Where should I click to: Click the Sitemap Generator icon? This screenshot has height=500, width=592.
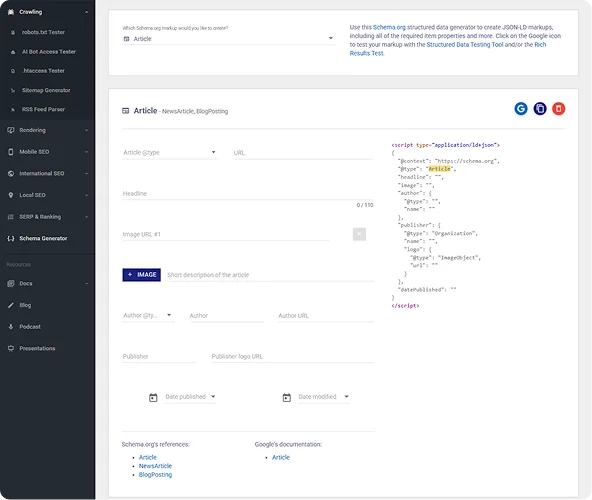click(x=13, y=90)
